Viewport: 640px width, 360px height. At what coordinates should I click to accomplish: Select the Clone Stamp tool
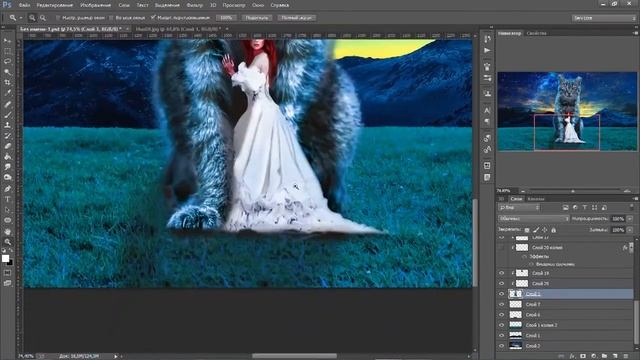pyautogui.click(x=7, y=125)
